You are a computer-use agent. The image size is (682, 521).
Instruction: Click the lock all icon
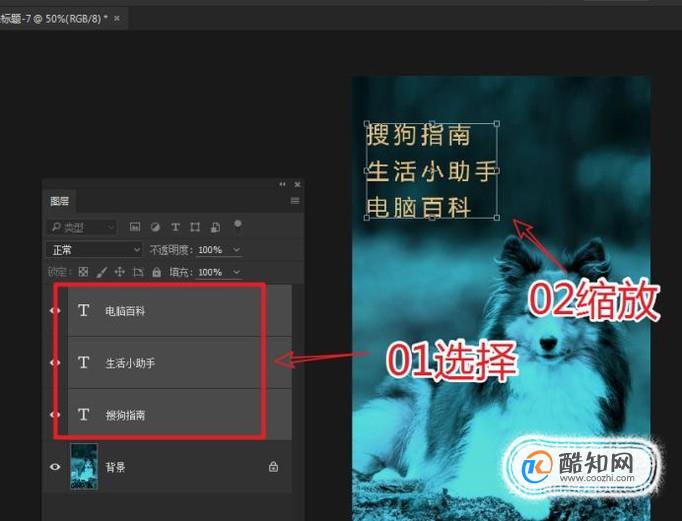click(x=157, y=272)
